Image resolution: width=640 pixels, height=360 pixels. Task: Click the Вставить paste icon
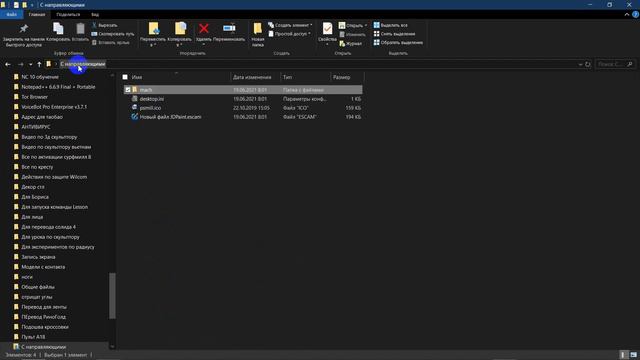click(x=80, y=29)
